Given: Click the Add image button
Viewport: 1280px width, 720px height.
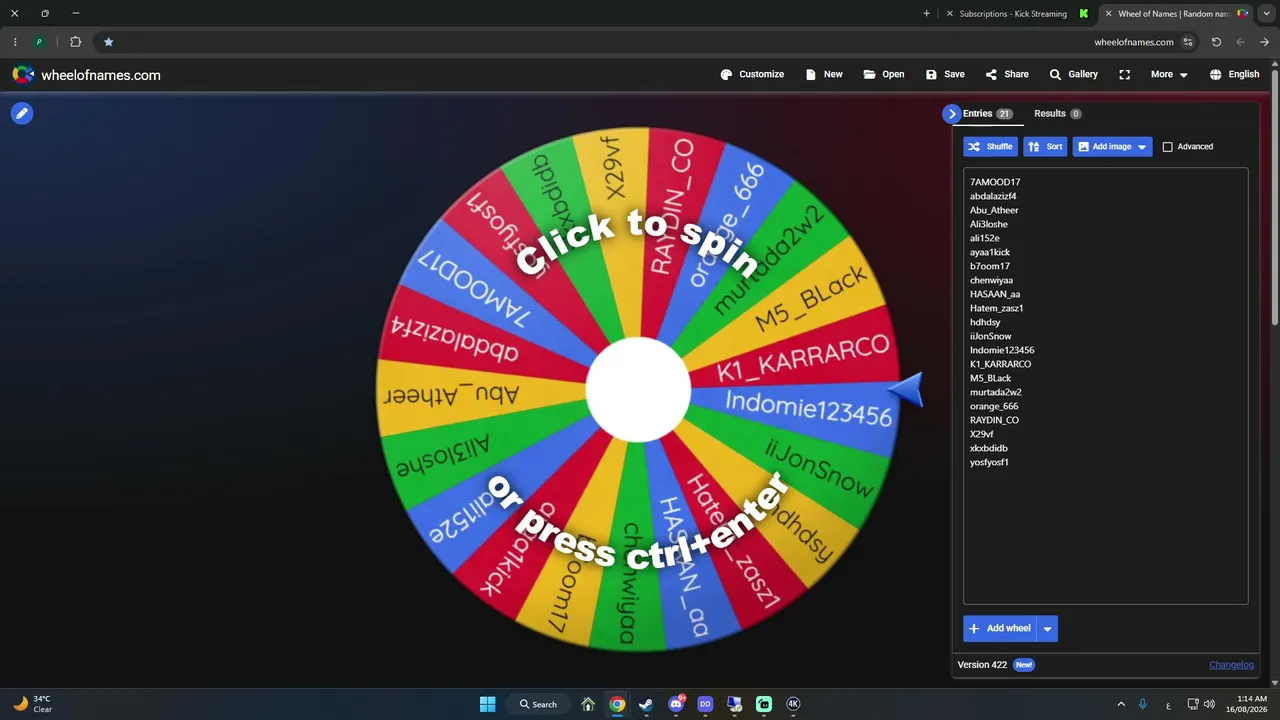Looking at the screenshot, I should (1112, 147).
